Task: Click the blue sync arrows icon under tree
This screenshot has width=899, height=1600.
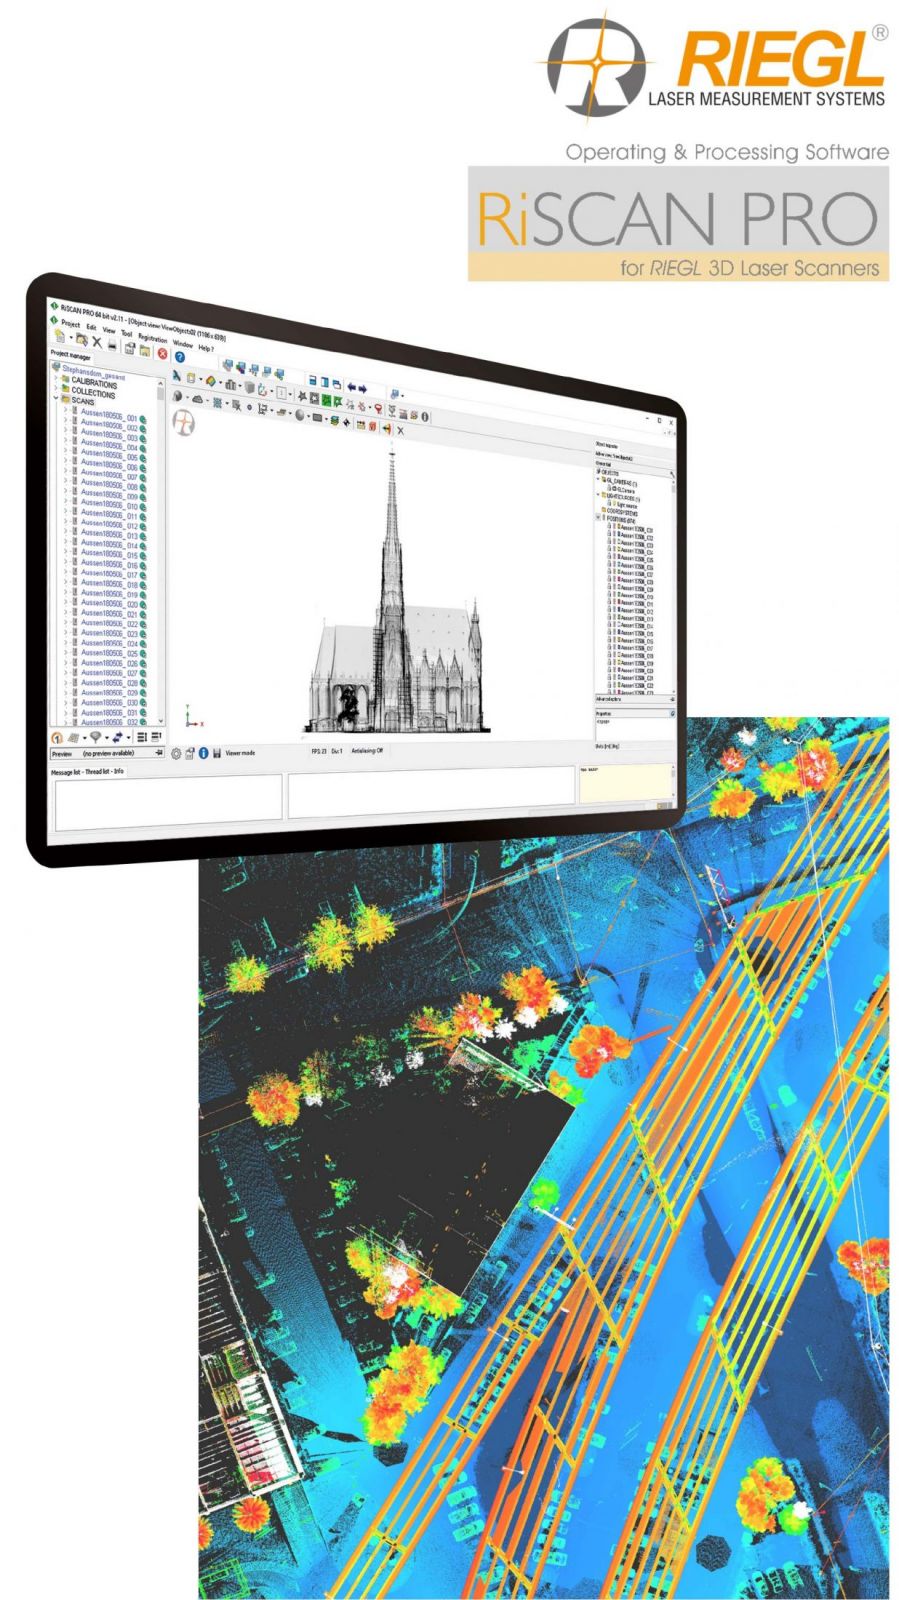Action: (x=120, y=737)
